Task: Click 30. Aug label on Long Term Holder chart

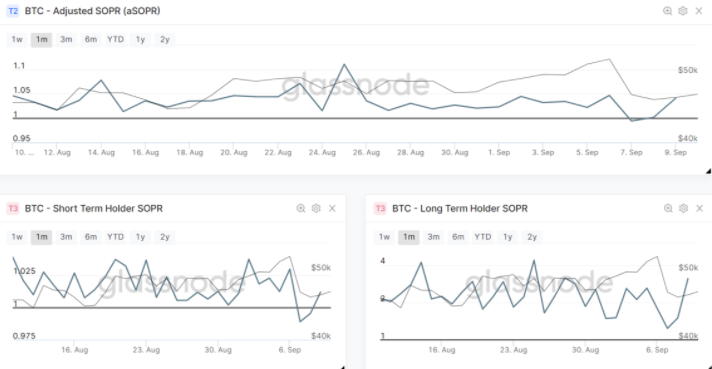Action: point(585,350)
